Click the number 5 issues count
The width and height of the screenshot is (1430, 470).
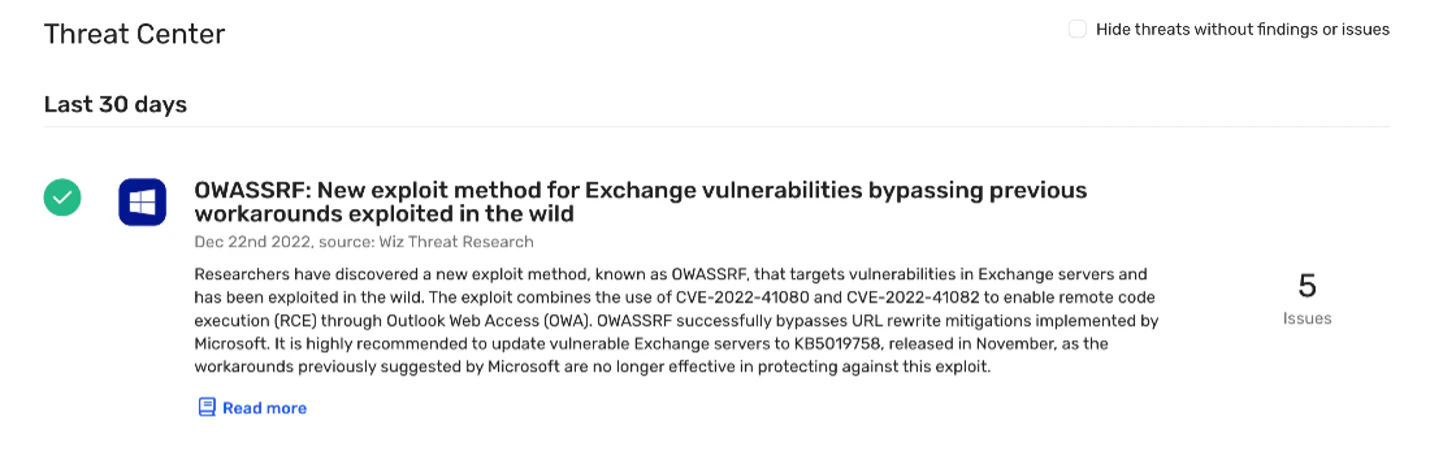point(1307,286)
